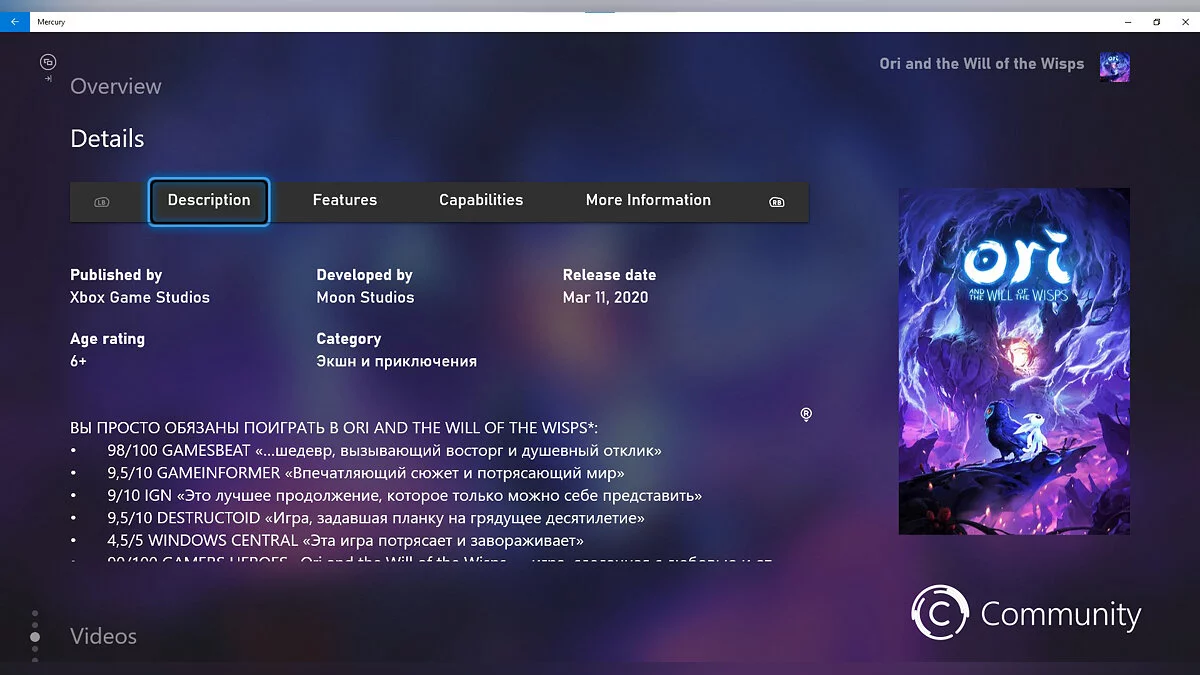Click the 4,5/5 WINDOWS CENTRAL review line
This screenshot has width=1200, height=675.
(346, 540)
